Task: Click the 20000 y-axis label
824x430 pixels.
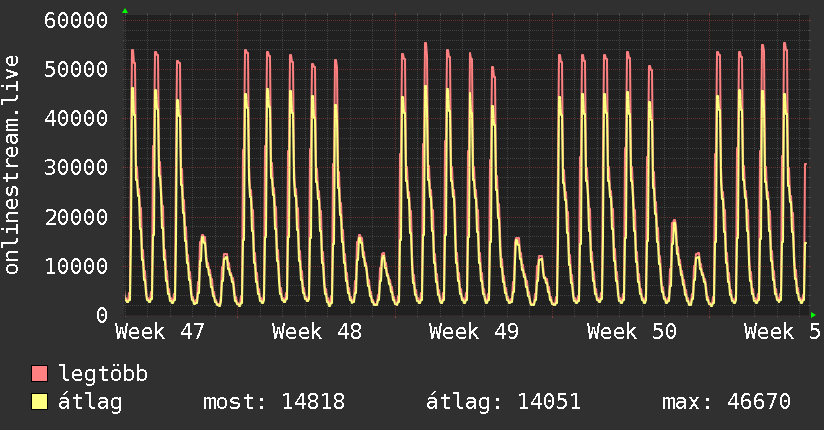Action: [76, 217]
